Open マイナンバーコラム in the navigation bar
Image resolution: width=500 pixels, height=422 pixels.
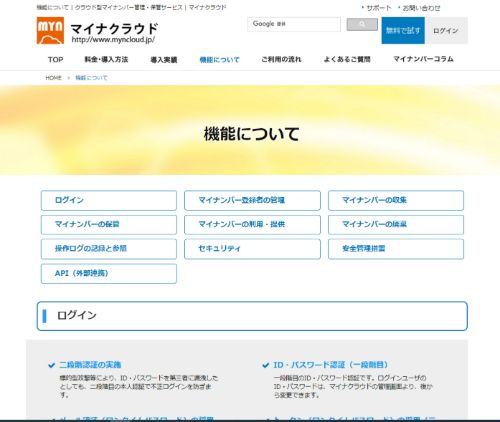click(x=423, y=59)
